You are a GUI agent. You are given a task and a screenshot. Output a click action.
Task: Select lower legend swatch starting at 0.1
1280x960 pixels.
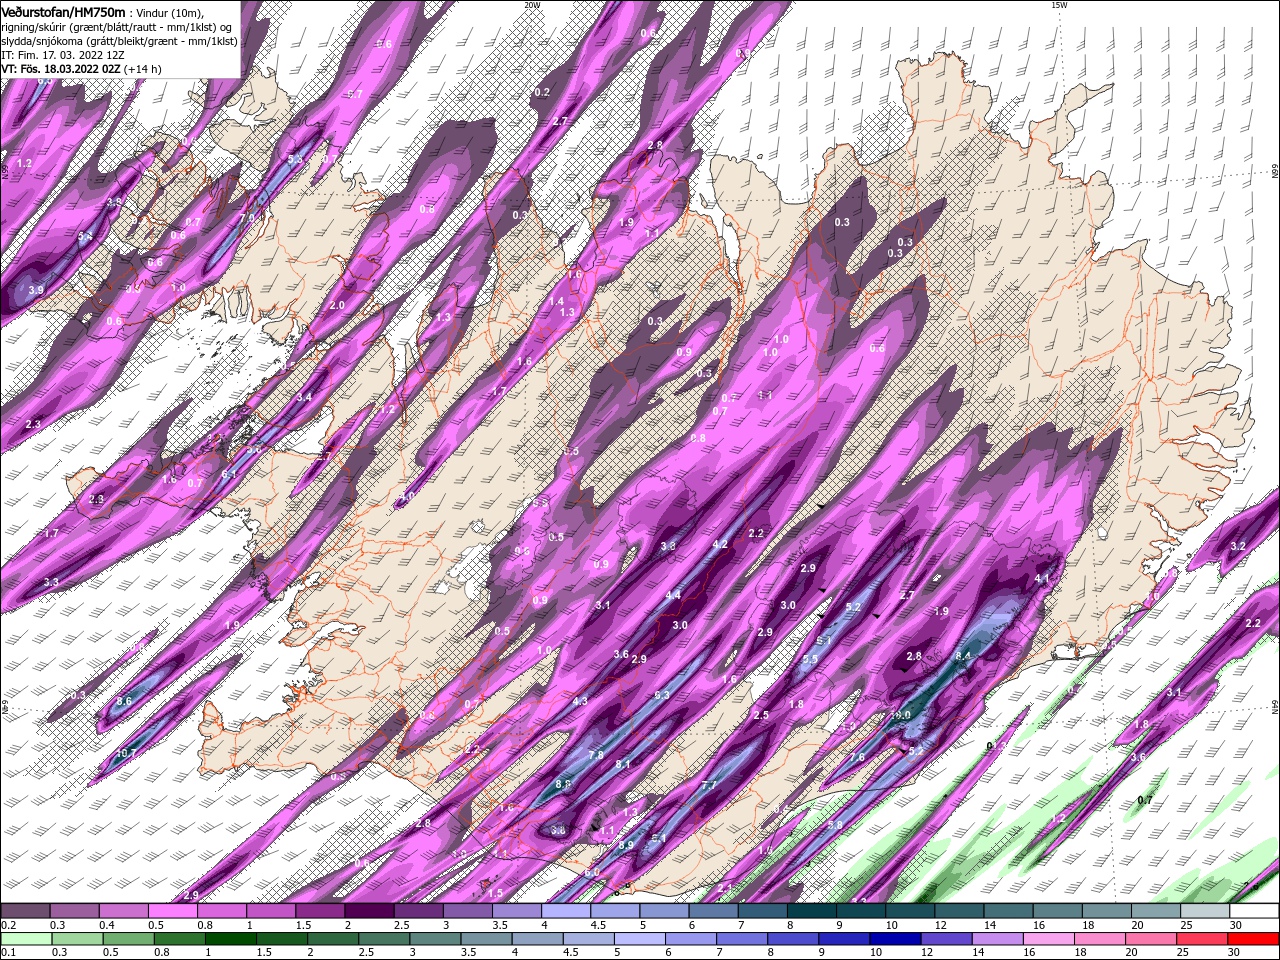coord(27,939)
